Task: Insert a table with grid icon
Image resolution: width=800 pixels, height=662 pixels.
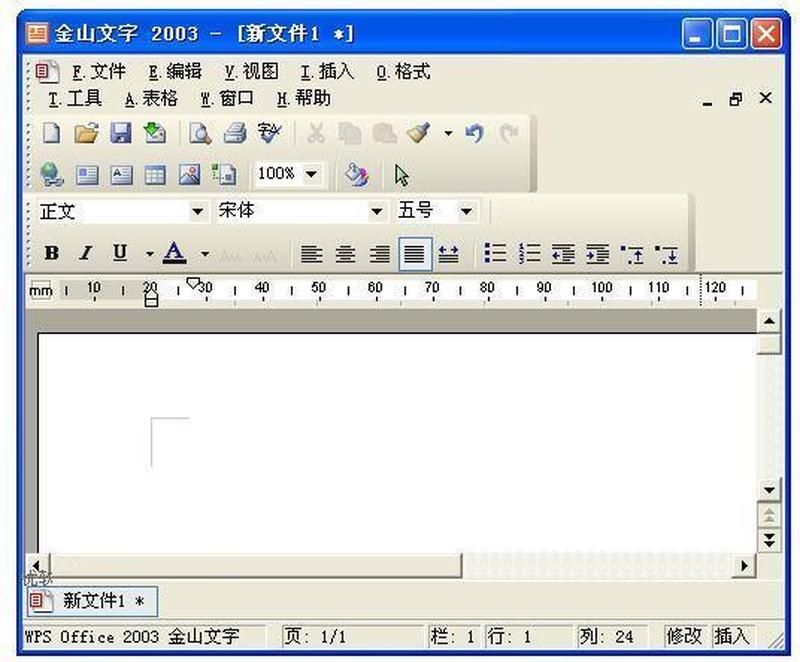Action: (x=155, y=175)
